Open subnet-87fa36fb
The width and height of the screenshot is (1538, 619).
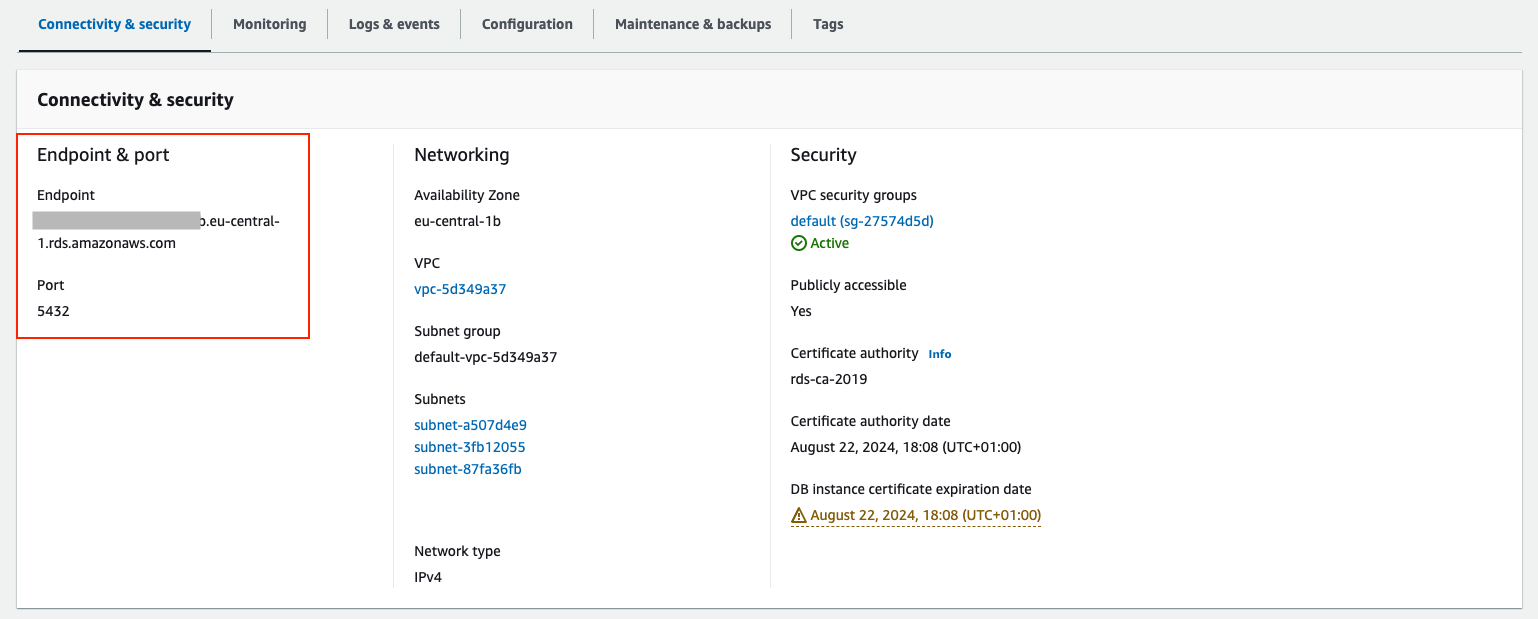point(468,468)
